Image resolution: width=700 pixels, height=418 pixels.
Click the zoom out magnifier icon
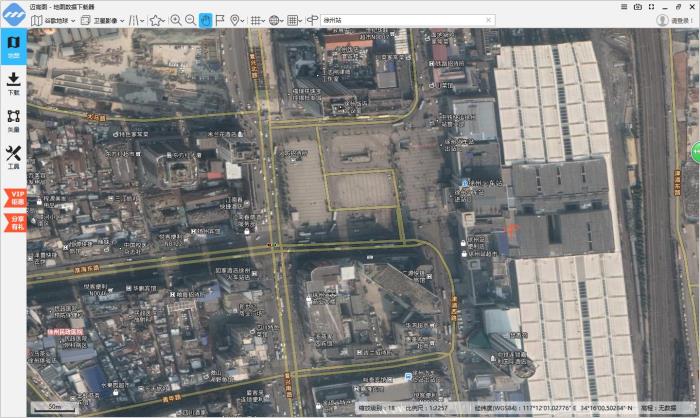point(190,20)
